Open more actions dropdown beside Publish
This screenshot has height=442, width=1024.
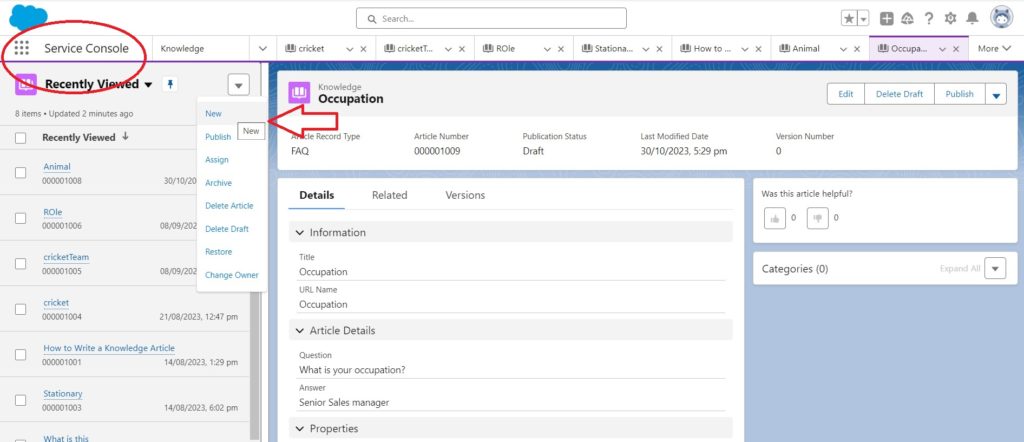995,94
